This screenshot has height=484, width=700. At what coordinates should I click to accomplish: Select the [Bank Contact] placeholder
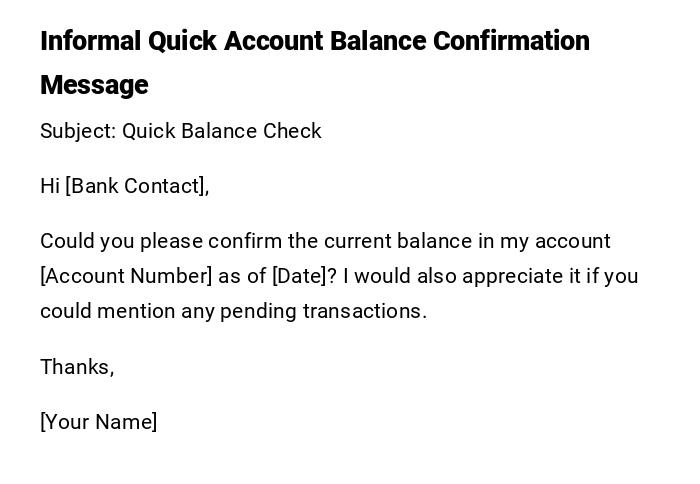tap(136, 186)
